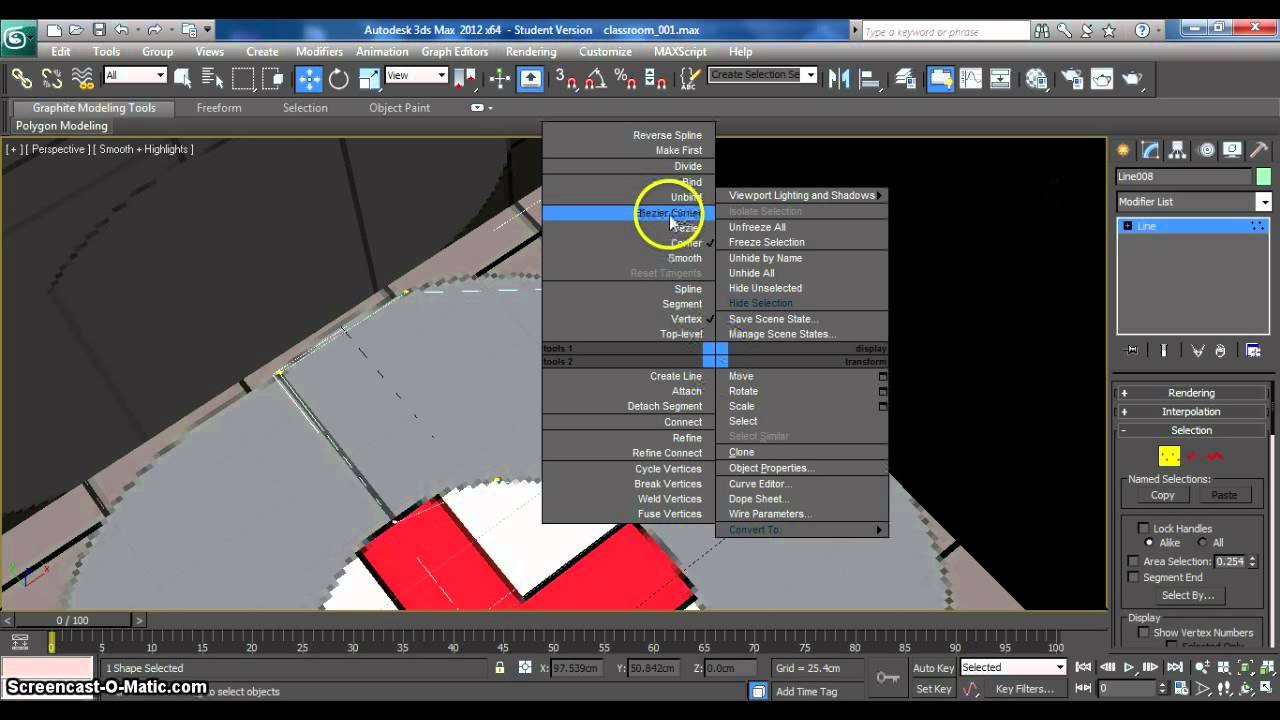Viewport: 1280px width, 720px height.
Task: Activate the Select and Rotate tool
Action: 339,78
